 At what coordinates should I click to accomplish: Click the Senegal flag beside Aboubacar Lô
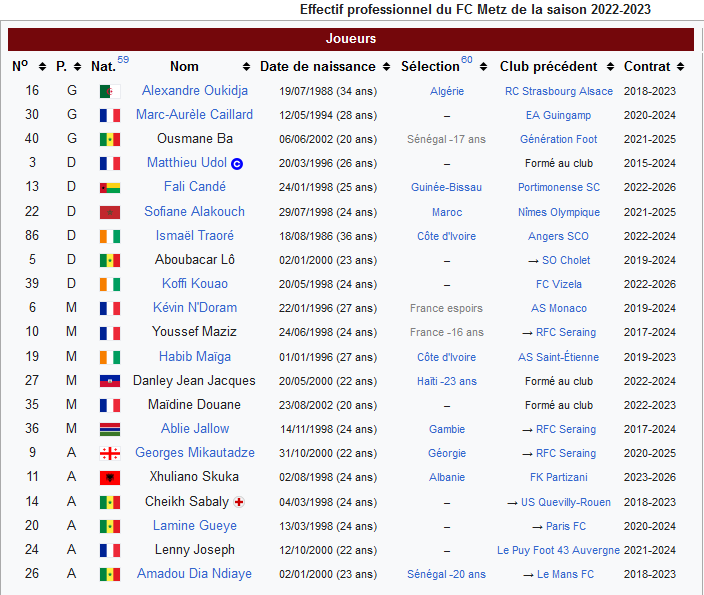coord(110,260)
